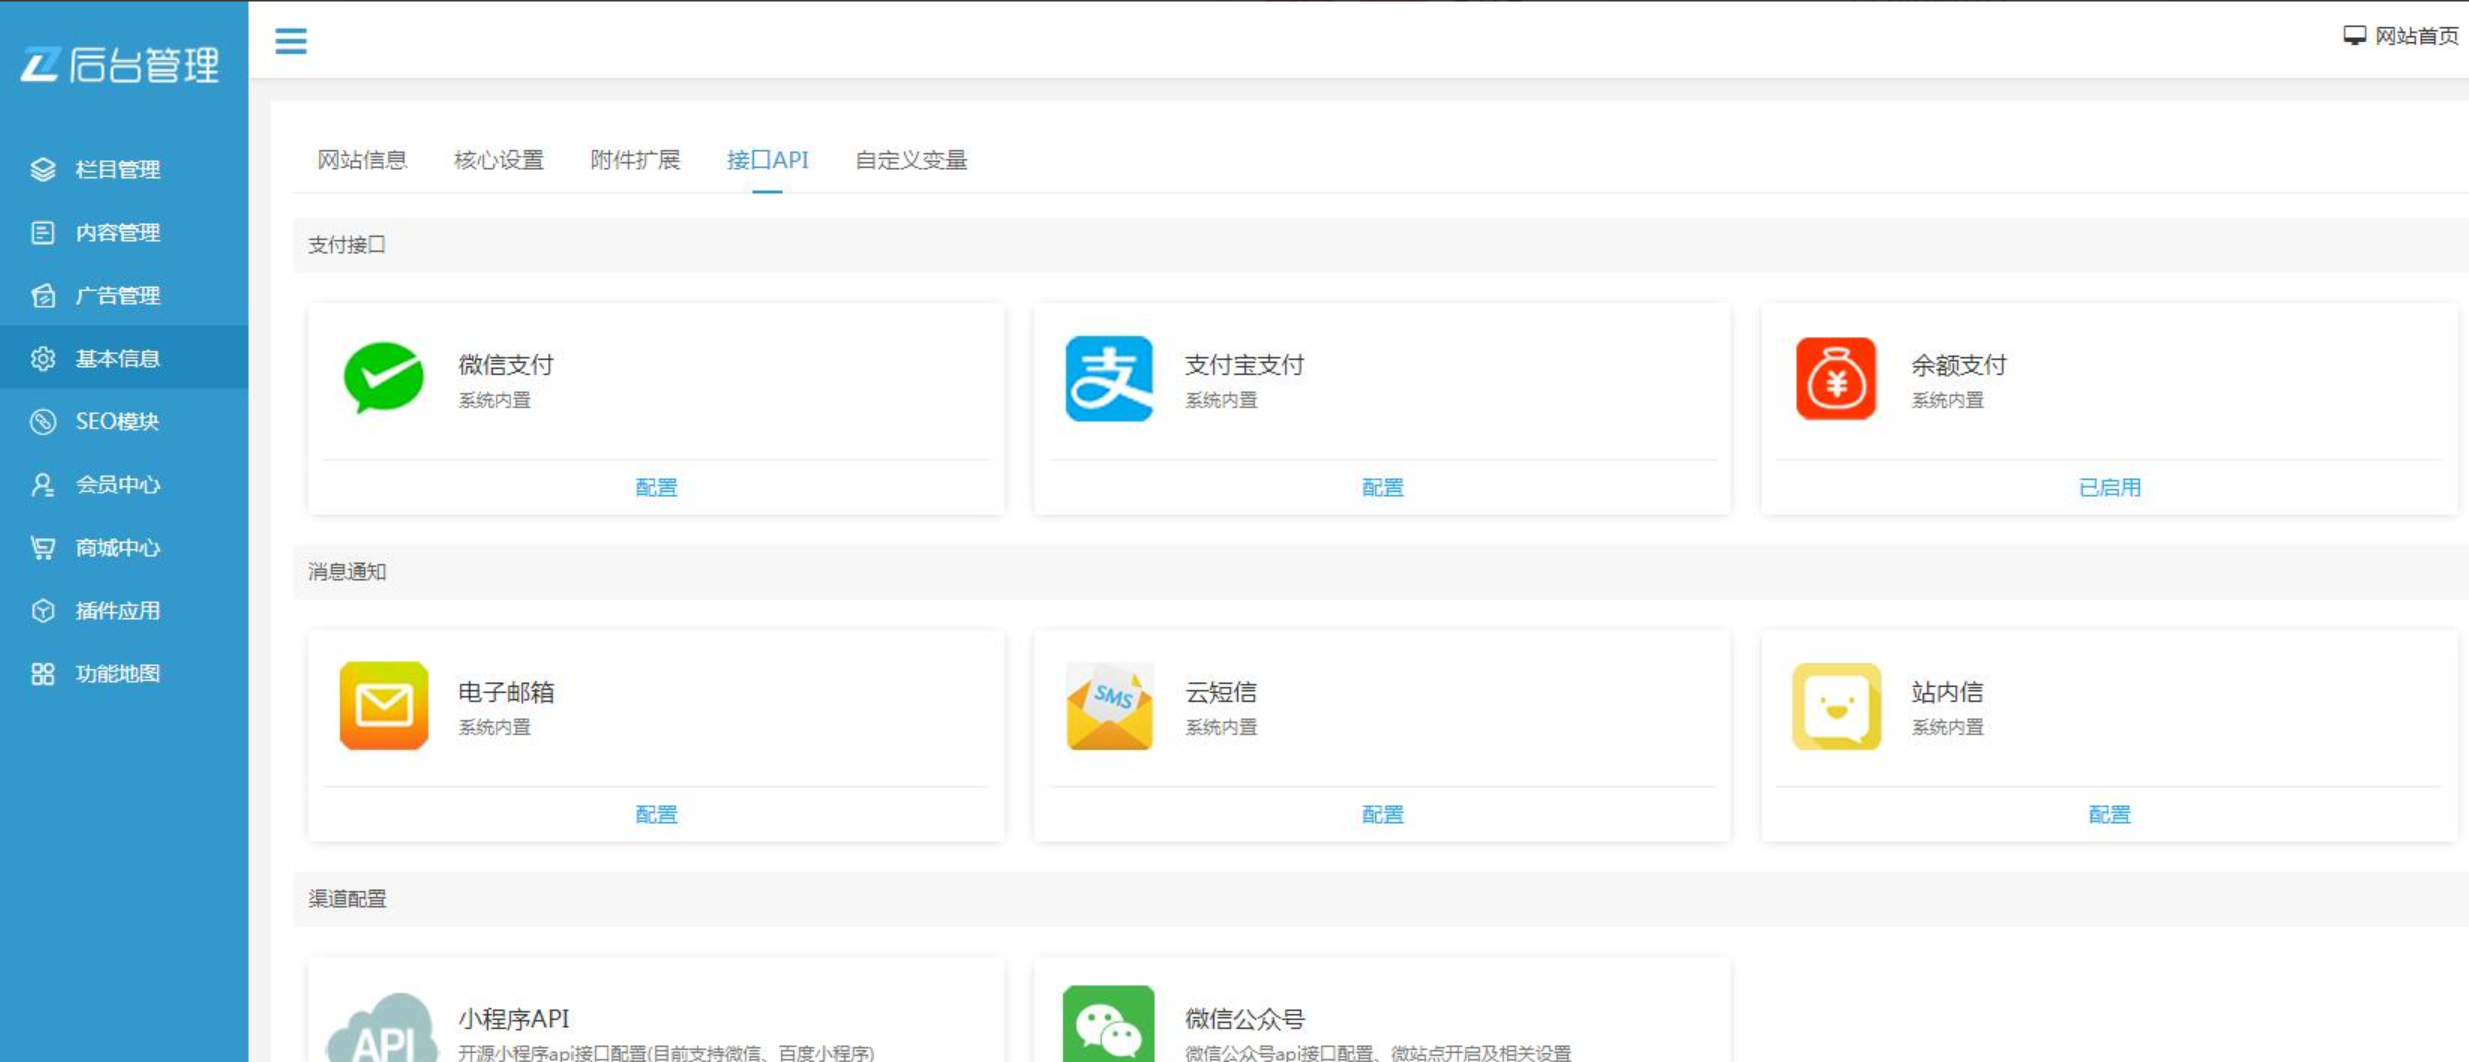Click 配置 under 站内信
The height and width of the screenshot is (1062, 2469).
(x=2110, y=814)
